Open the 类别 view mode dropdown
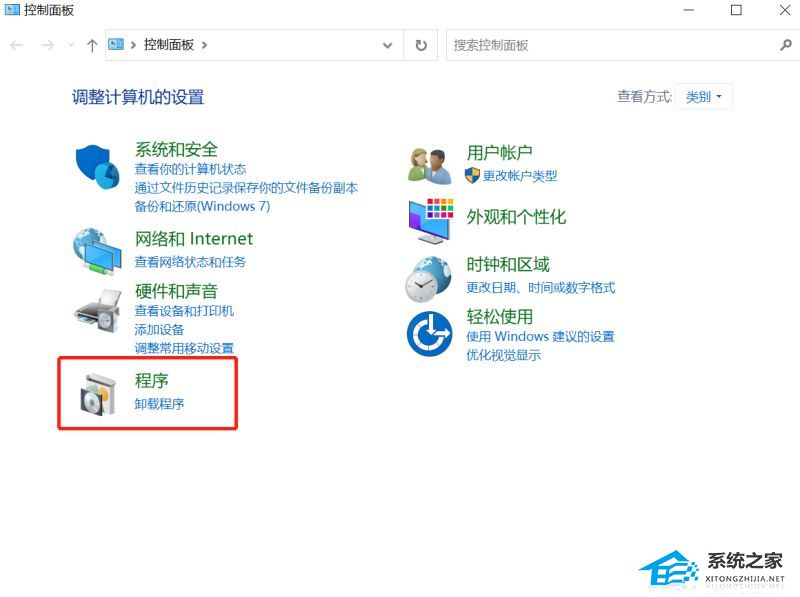 click(x=704, y=96)
